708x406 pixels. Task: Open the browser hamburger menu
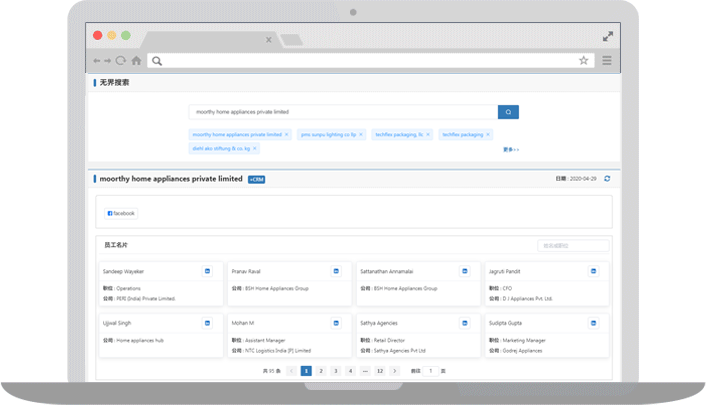pos(607,61)
